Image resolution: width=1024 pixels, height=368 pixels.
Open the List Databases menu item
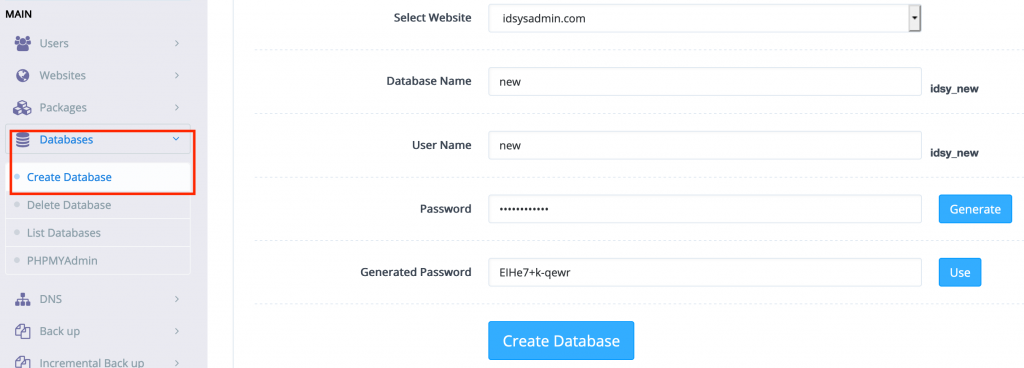pyautogui.click(x=64, y=232)
